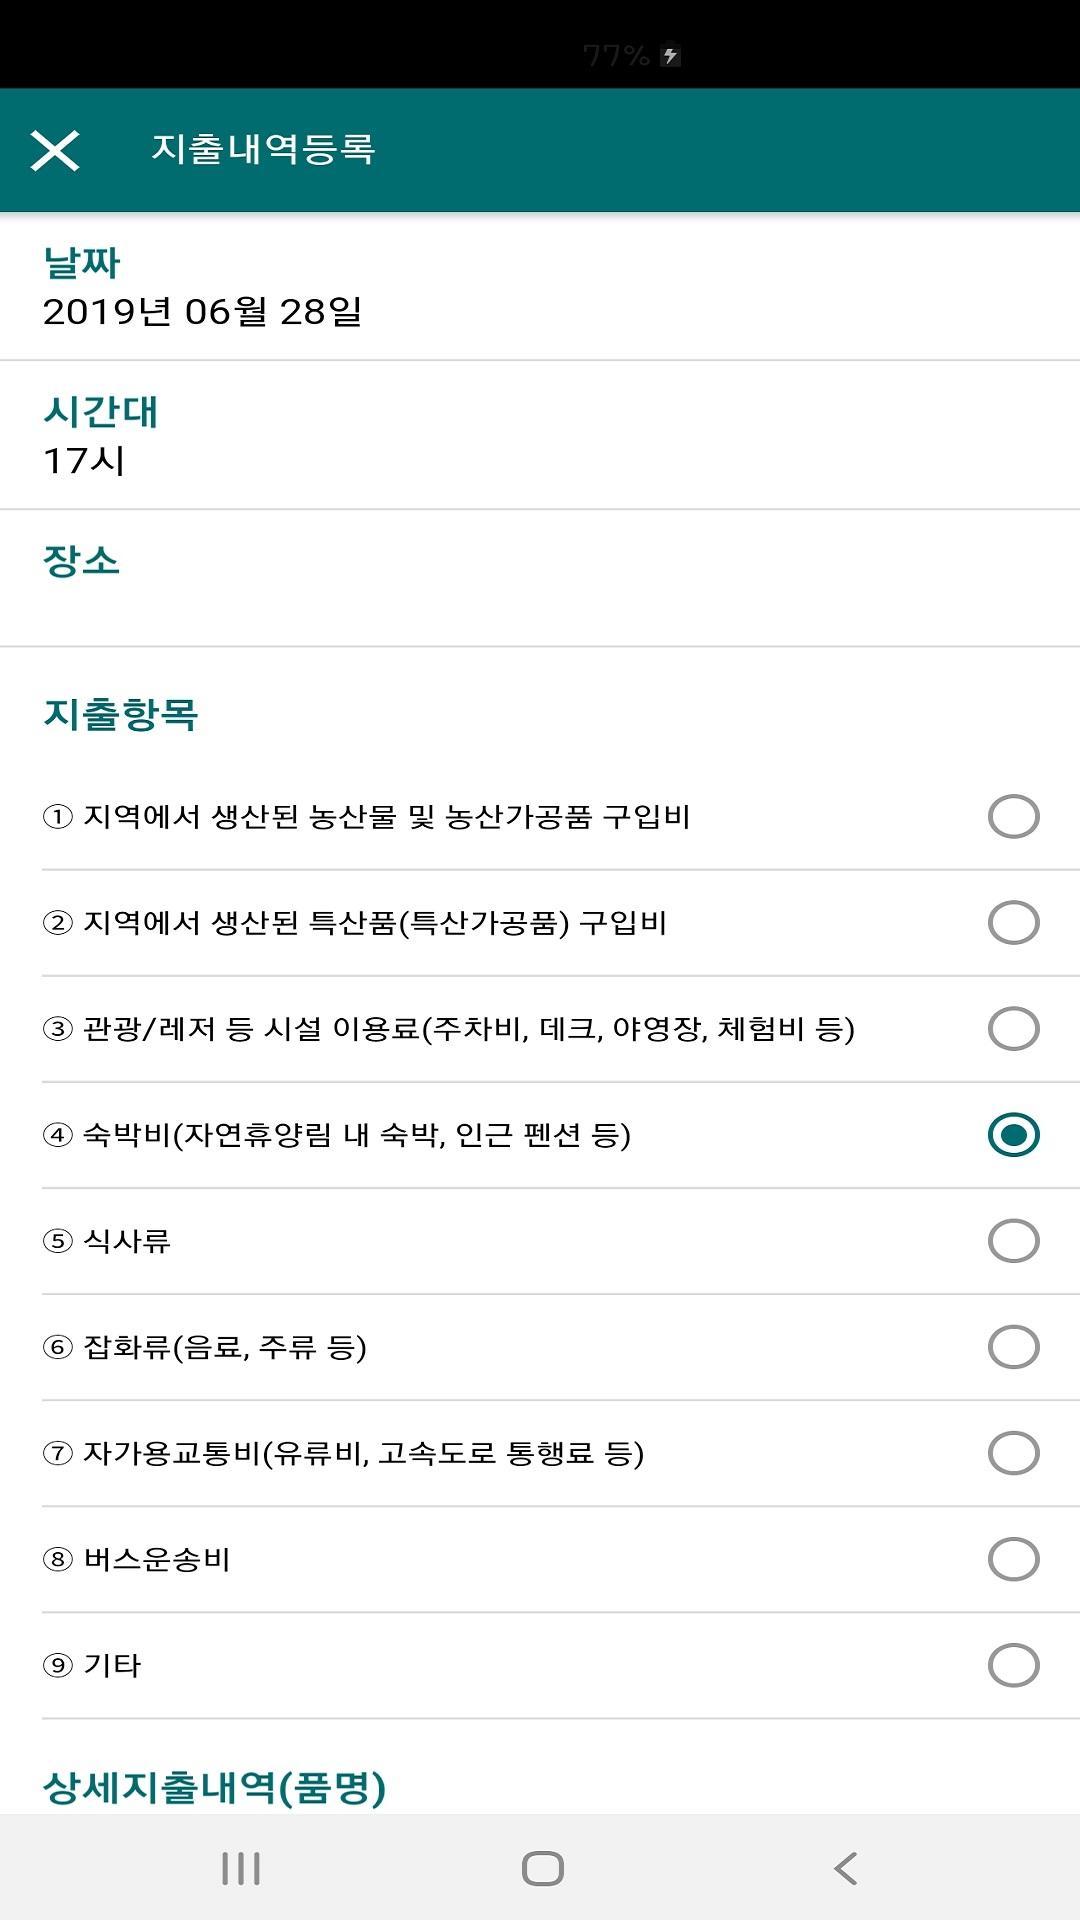This screenshot has width=1080, height=1920.
Task: Select 자가용교통비 radio option
Action: coord(1013,1453)
